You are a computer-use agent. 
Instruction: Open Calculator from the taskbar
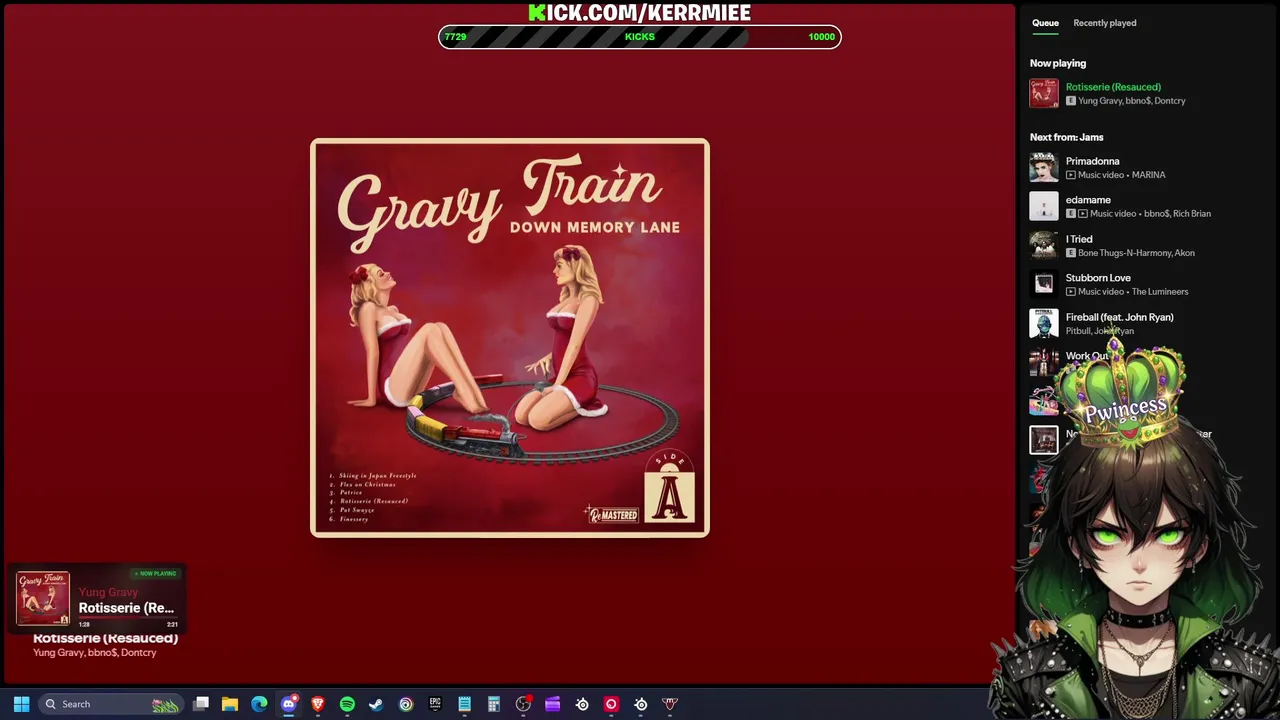coord(494,704)
